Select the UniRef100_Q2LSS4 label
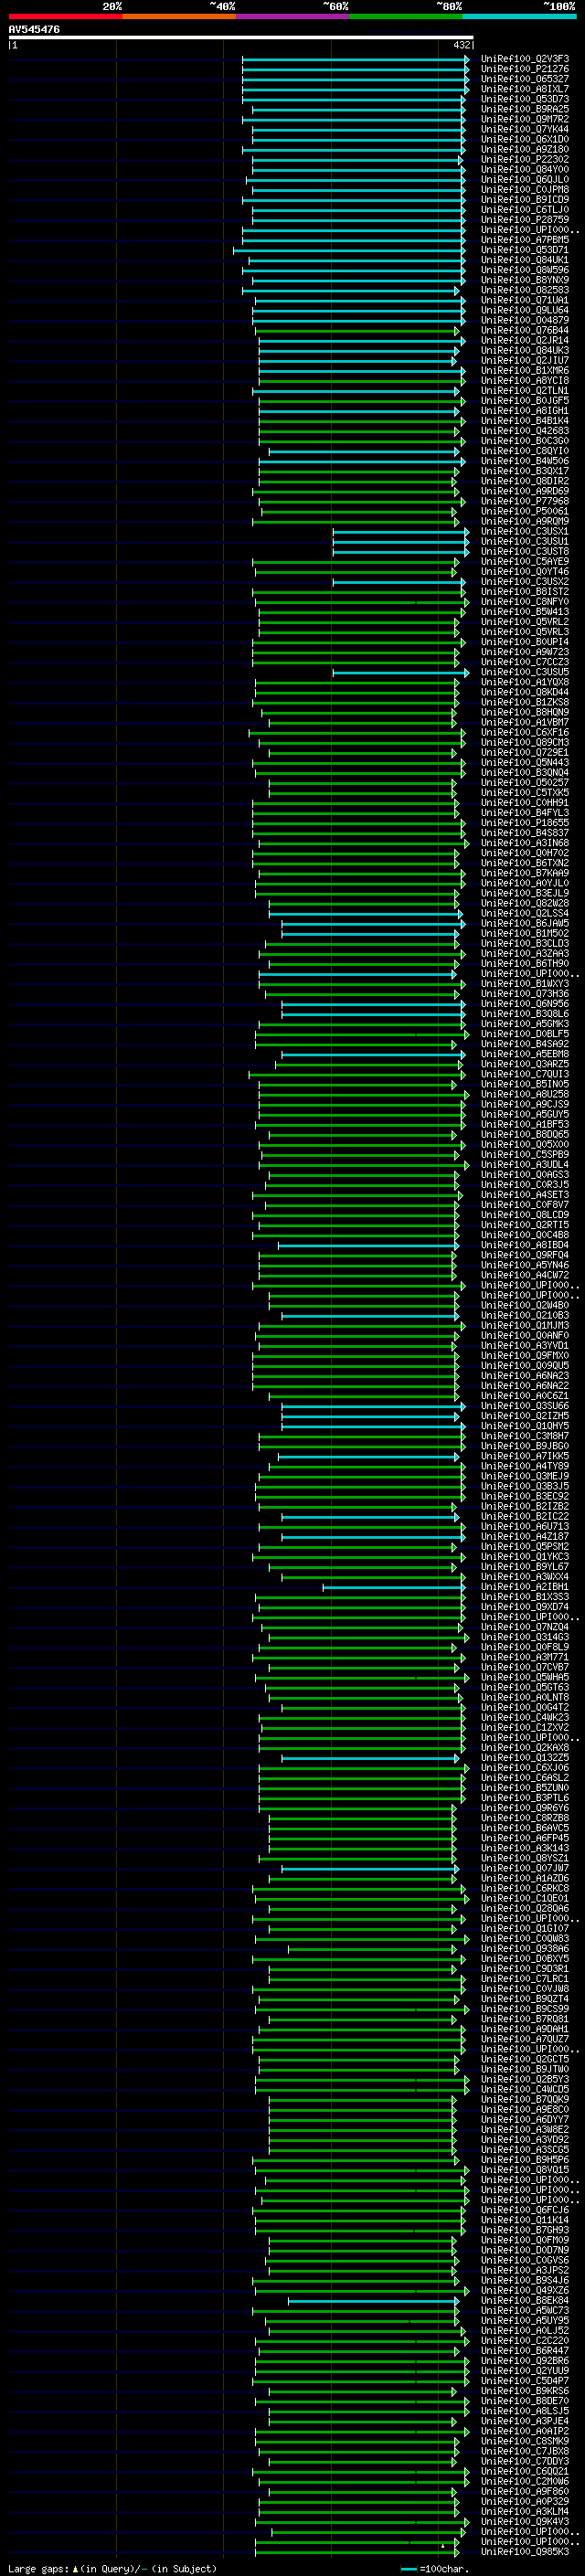The height and width of the screenshot is (2576, 585). coord(525,913)
